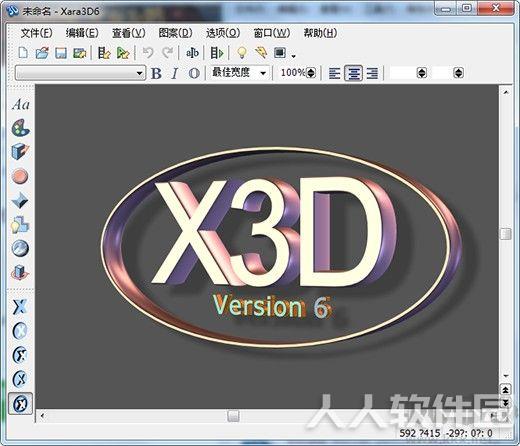
Task: Select the X board style icon
Action: (20, 355)
